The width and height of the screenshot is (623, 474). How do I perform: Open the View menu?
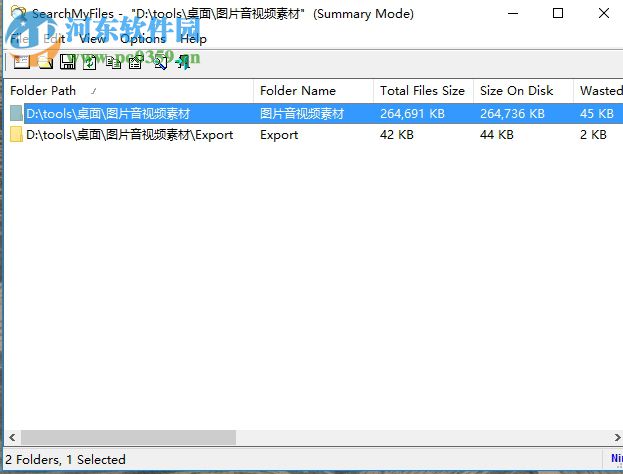click(92, 39)
